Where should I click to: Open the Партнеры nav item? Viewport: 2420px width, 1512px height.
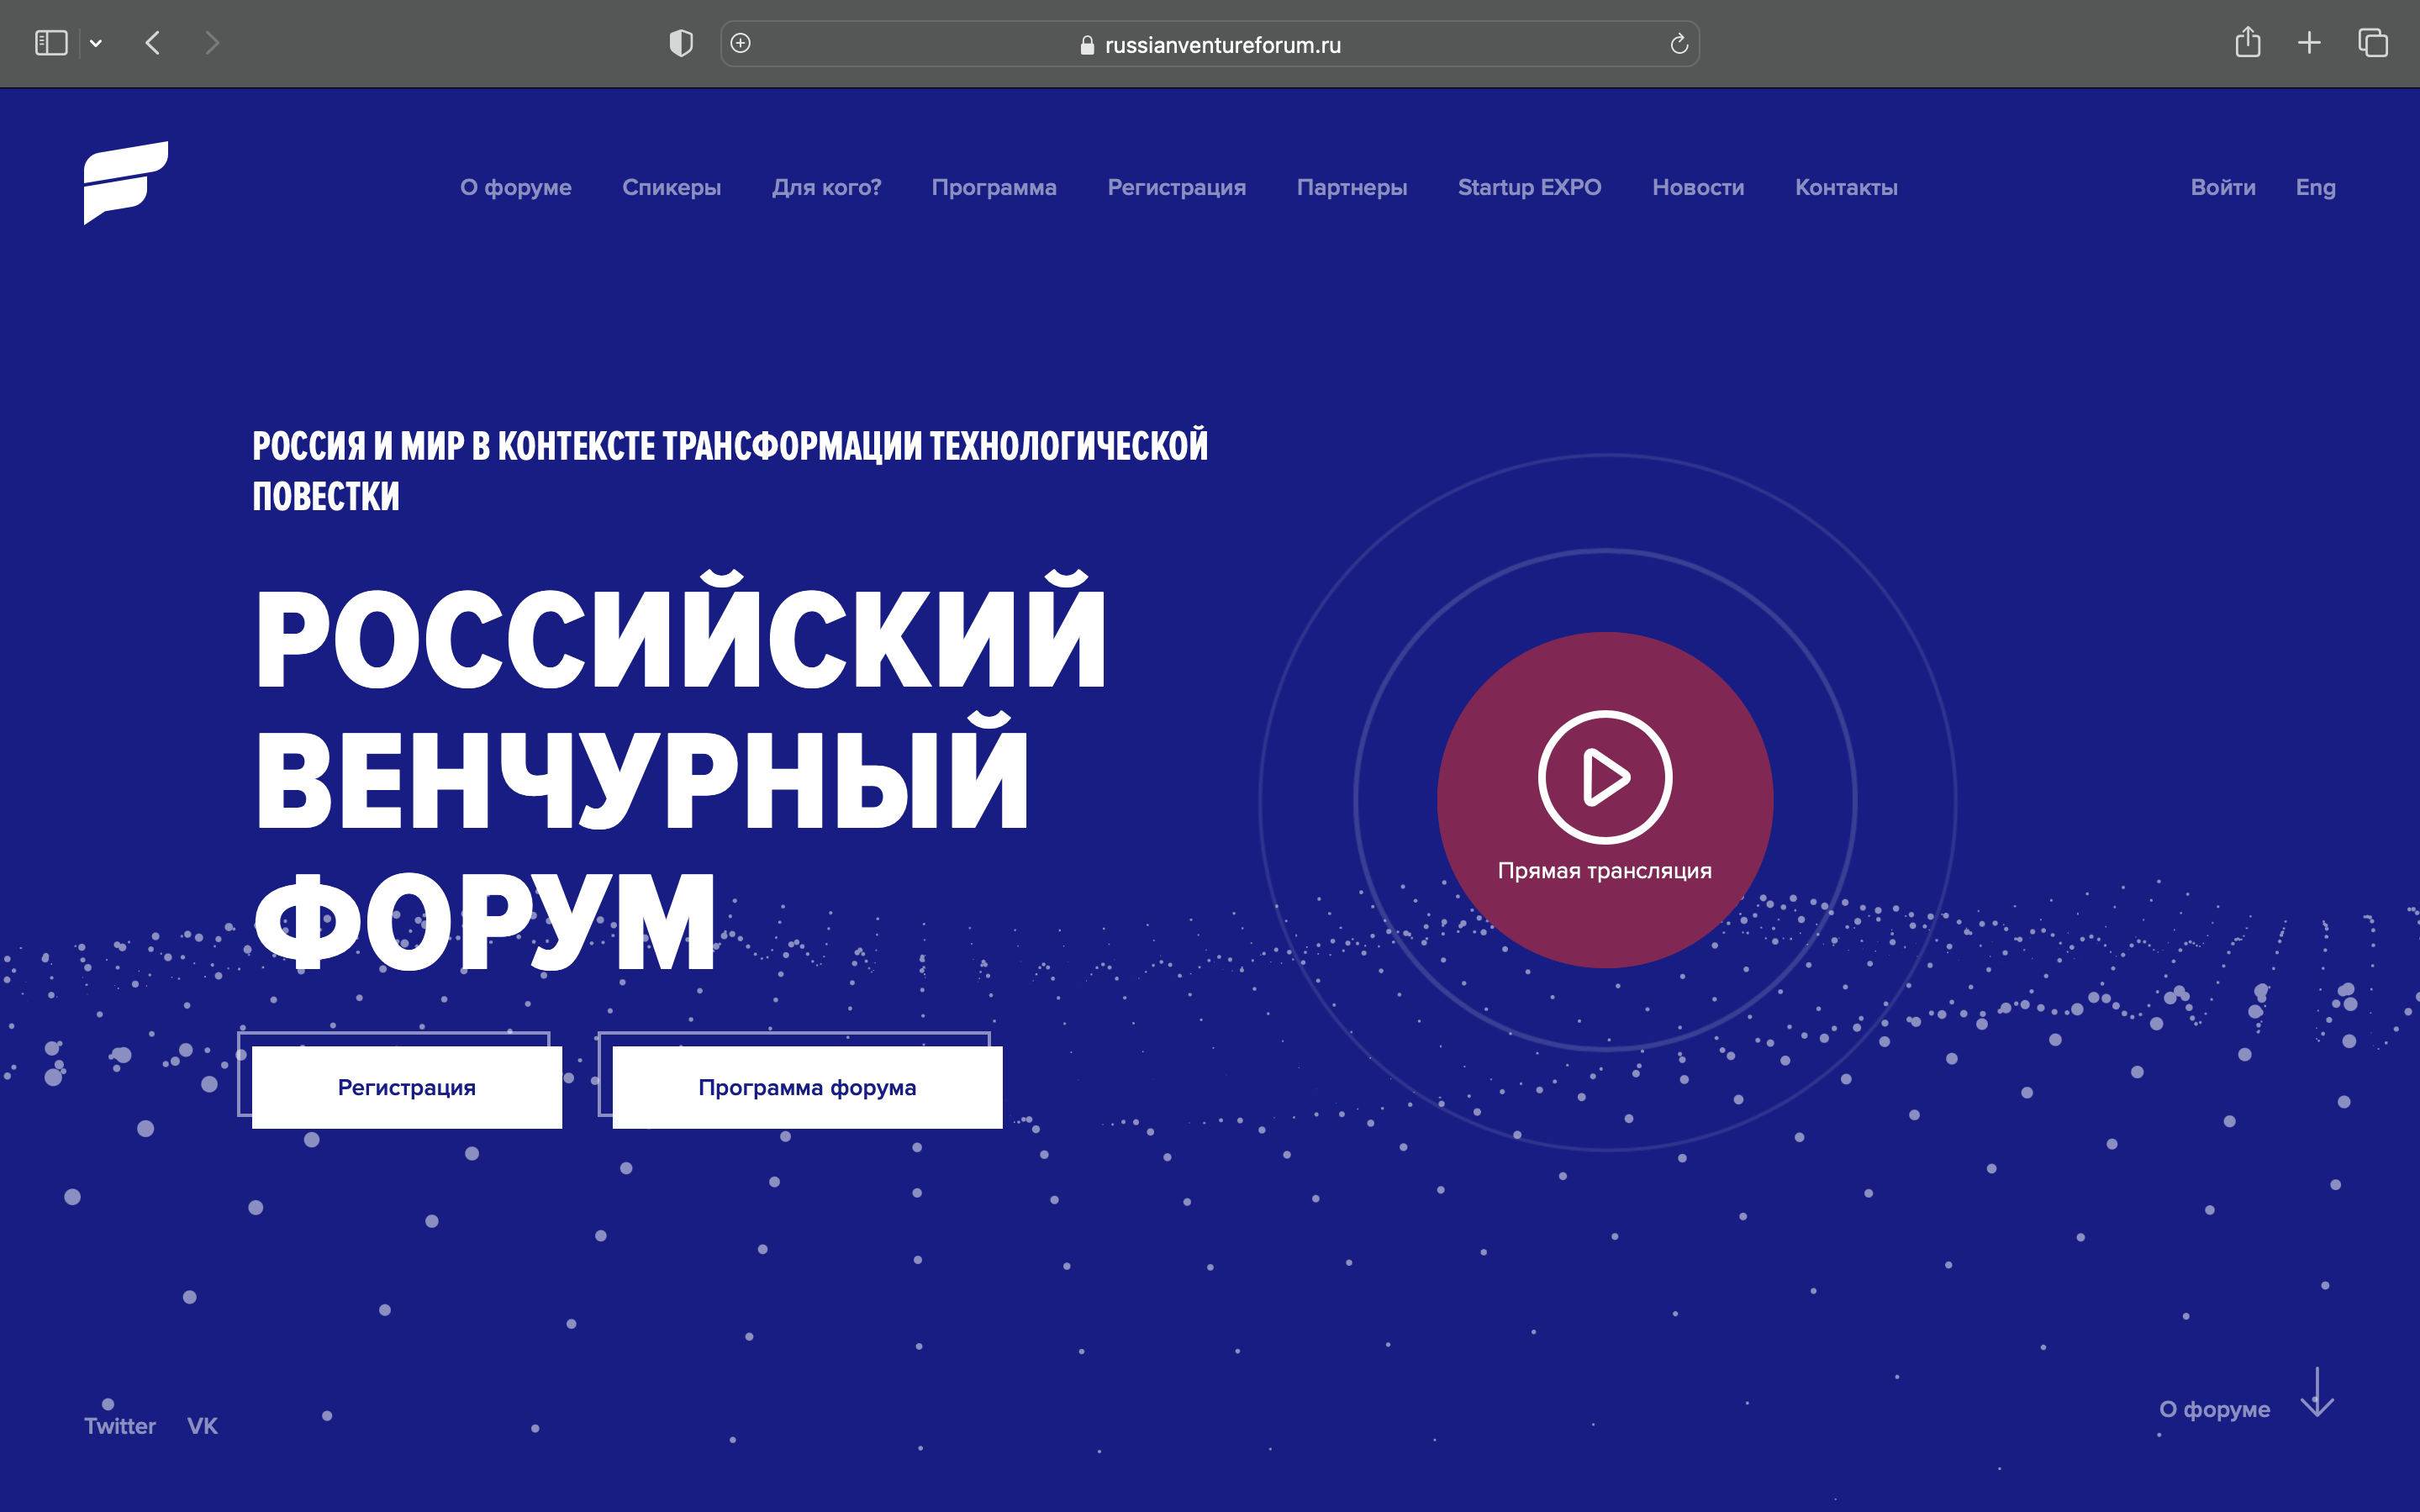coord(1352,188)
